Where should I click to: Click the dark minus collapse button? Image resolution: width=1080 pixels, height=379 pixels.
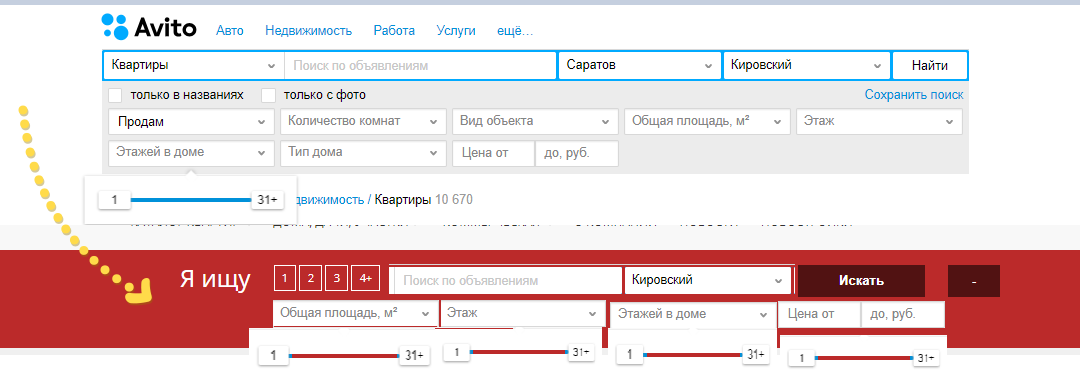(x=973, y=281)
